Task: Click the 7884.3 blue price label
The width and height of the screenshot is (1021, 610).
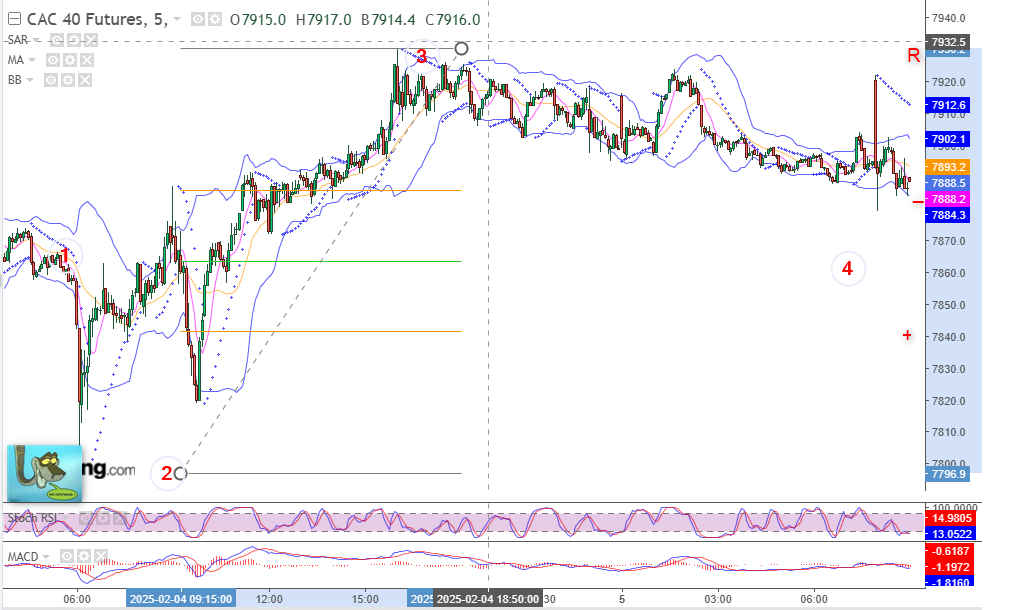Action: click(948, 215)
